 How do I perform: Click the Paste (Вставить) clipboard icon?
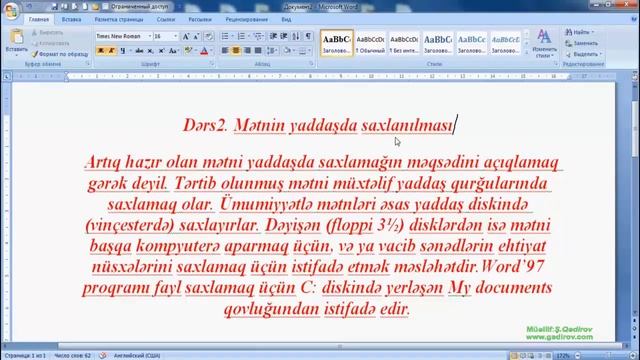(x=17, y=37)
